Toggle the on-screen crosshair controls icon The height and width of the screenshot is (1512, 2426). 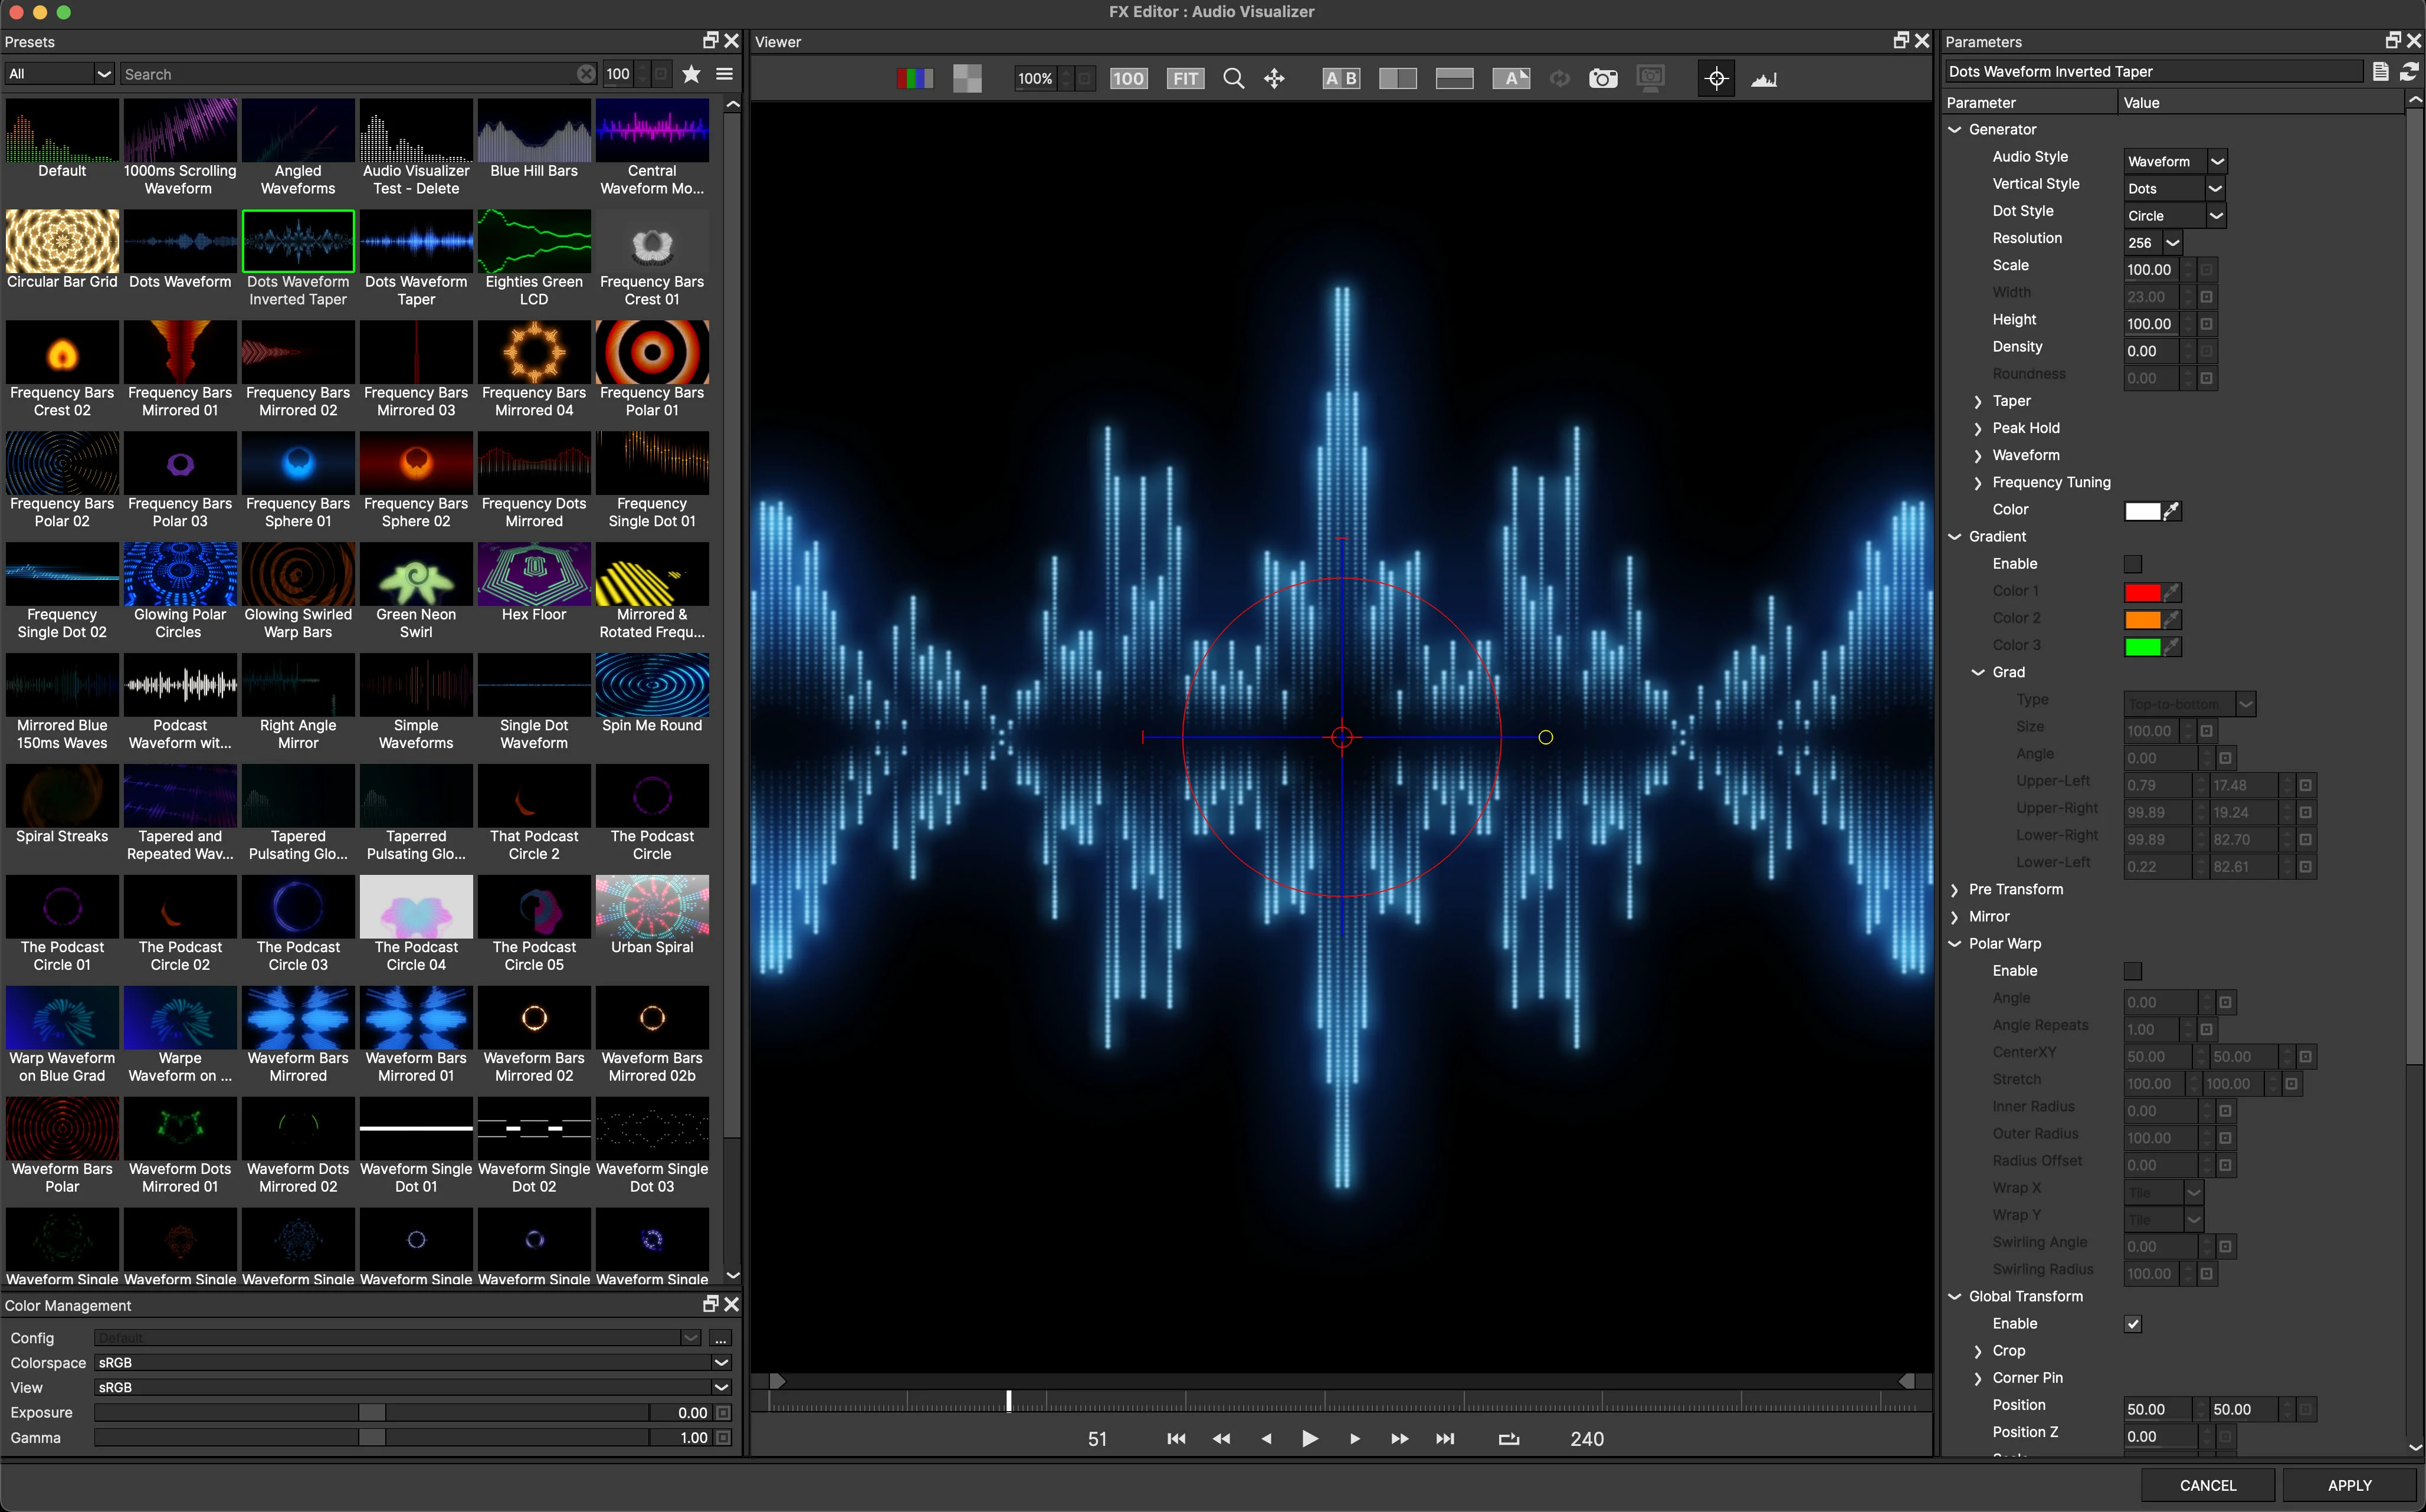coord(1716,79)
